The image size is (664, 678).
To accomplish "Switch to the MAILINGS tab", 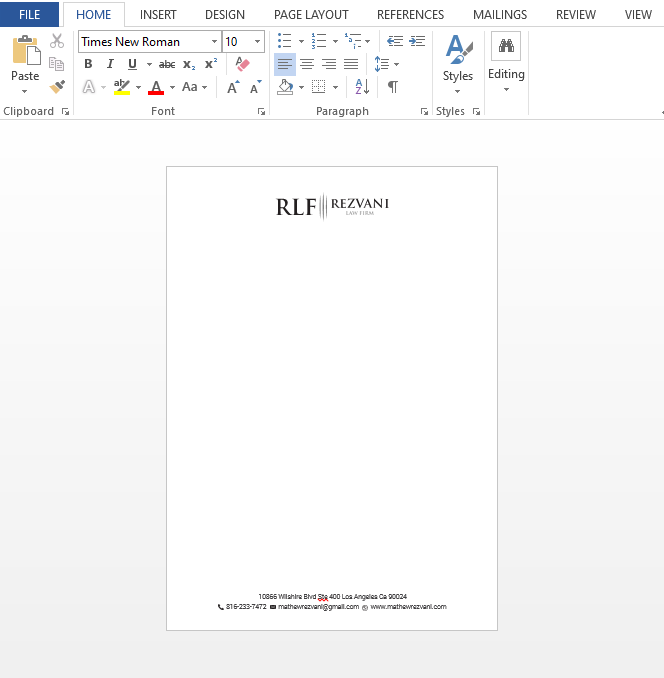I will [x=500, y=15].
